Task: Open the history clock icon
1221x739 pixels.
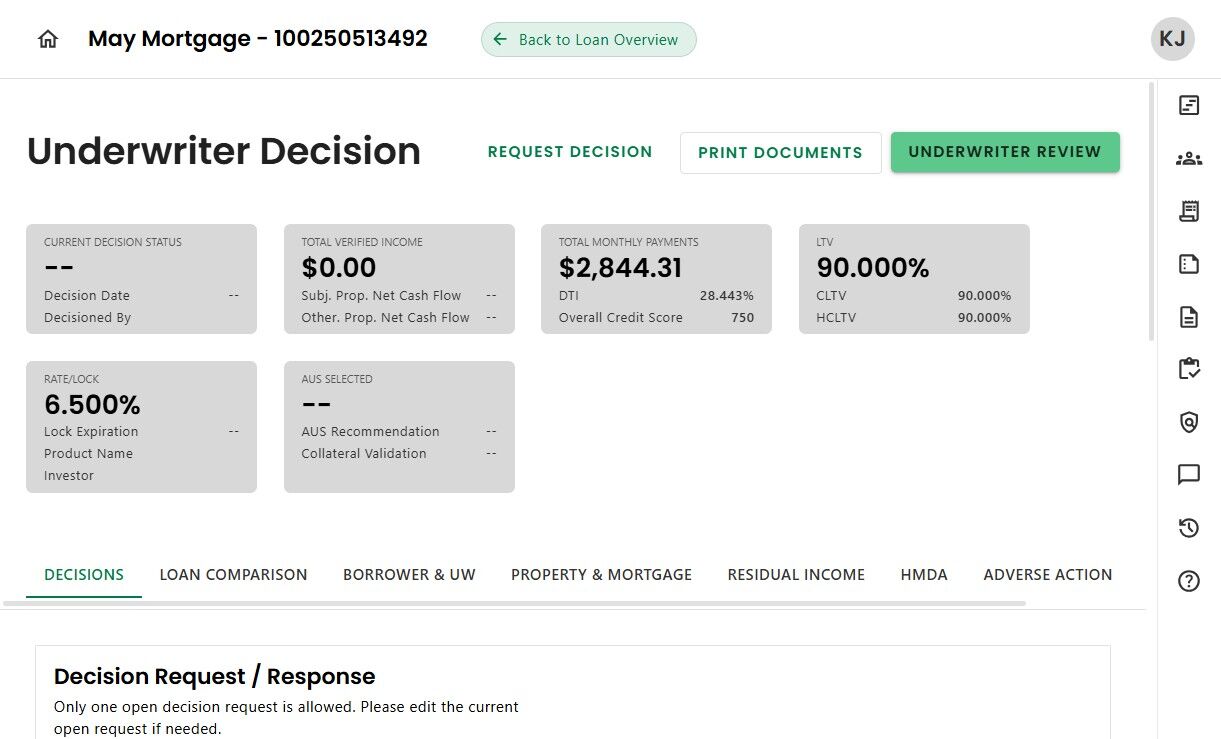Action: [1189, 528]
